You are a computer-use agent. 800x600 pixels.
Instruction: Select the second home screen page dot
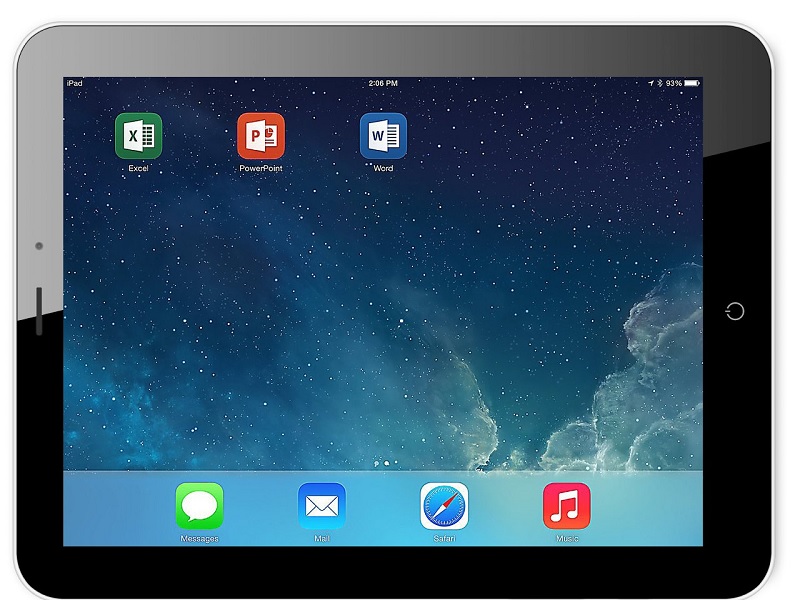coord(396,463)
